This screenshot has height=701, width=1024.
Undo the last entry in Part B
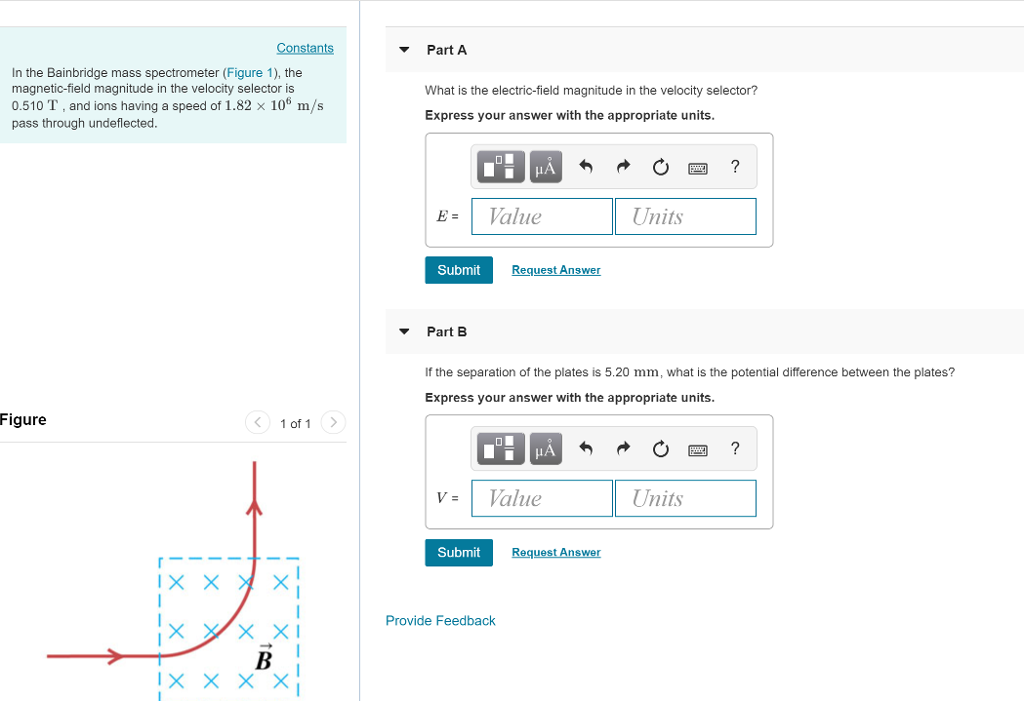[585, 448]
